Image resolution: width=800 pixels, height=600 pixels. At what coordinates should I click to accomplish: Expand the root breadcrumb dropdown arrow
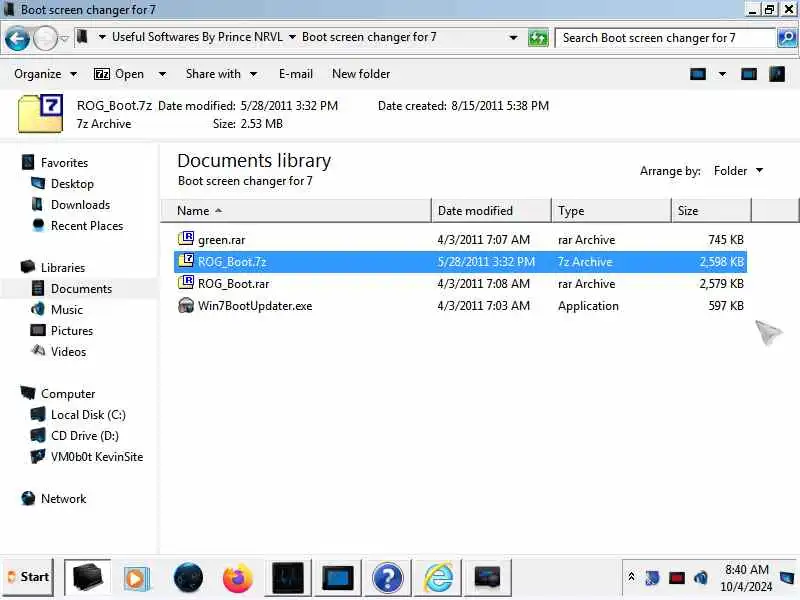(102, 37)
